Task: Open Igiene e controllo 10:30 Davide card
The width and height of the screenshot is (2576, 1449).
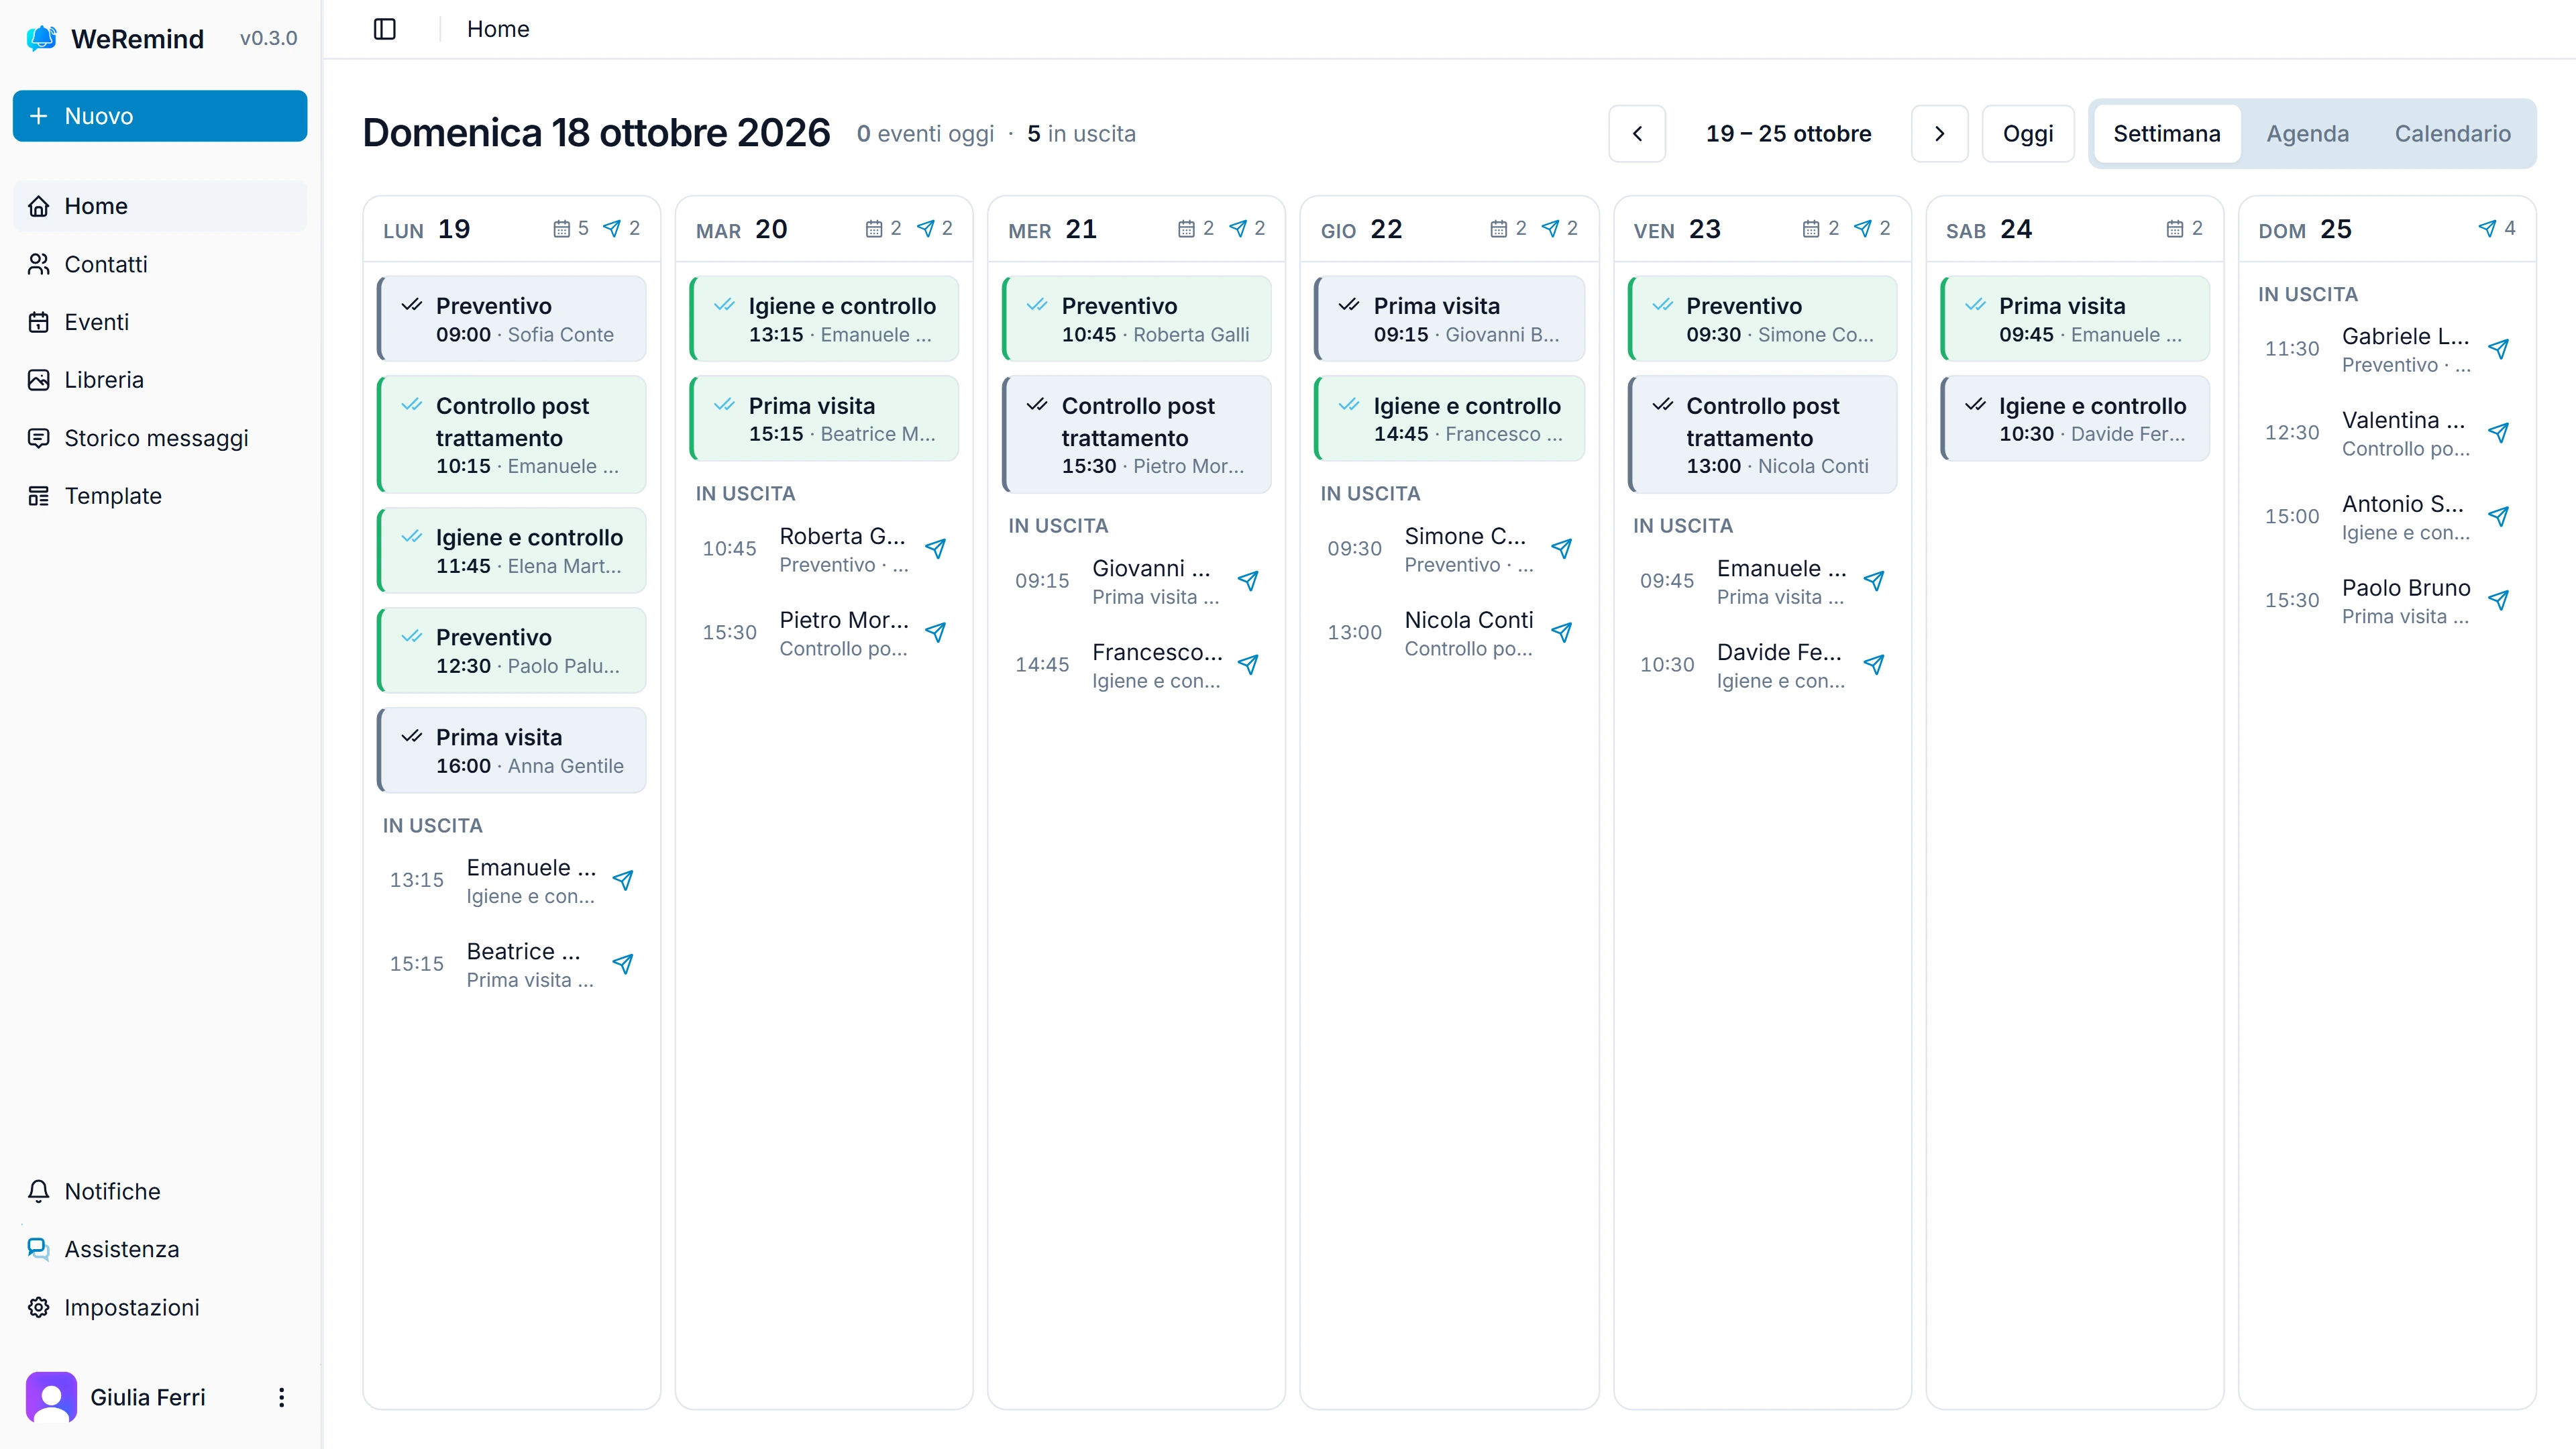Action: (2074, 418)
